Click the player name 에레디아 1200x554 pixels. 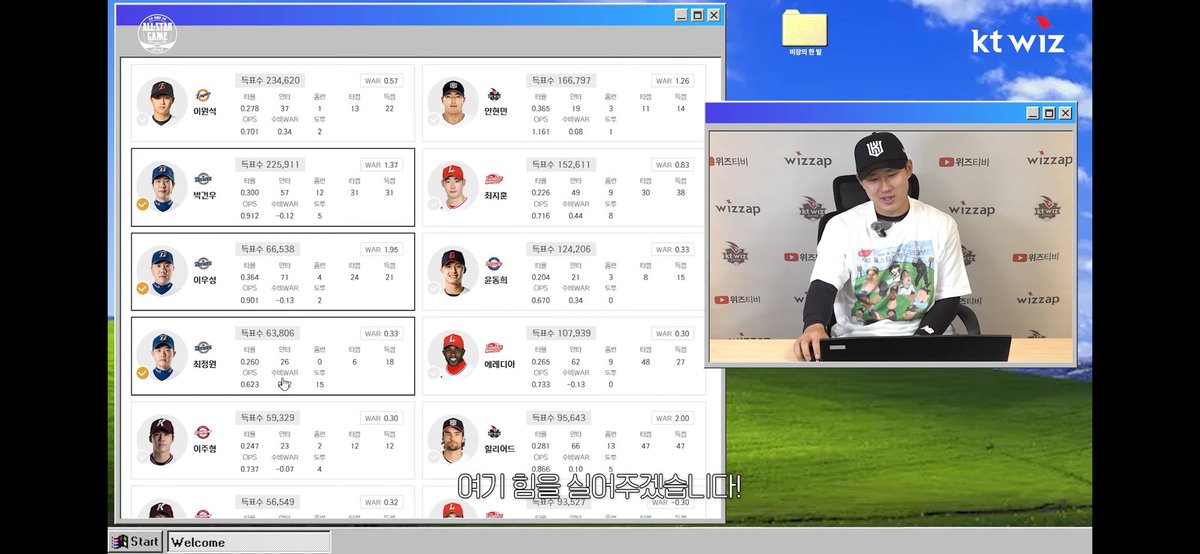click(499, 364)
